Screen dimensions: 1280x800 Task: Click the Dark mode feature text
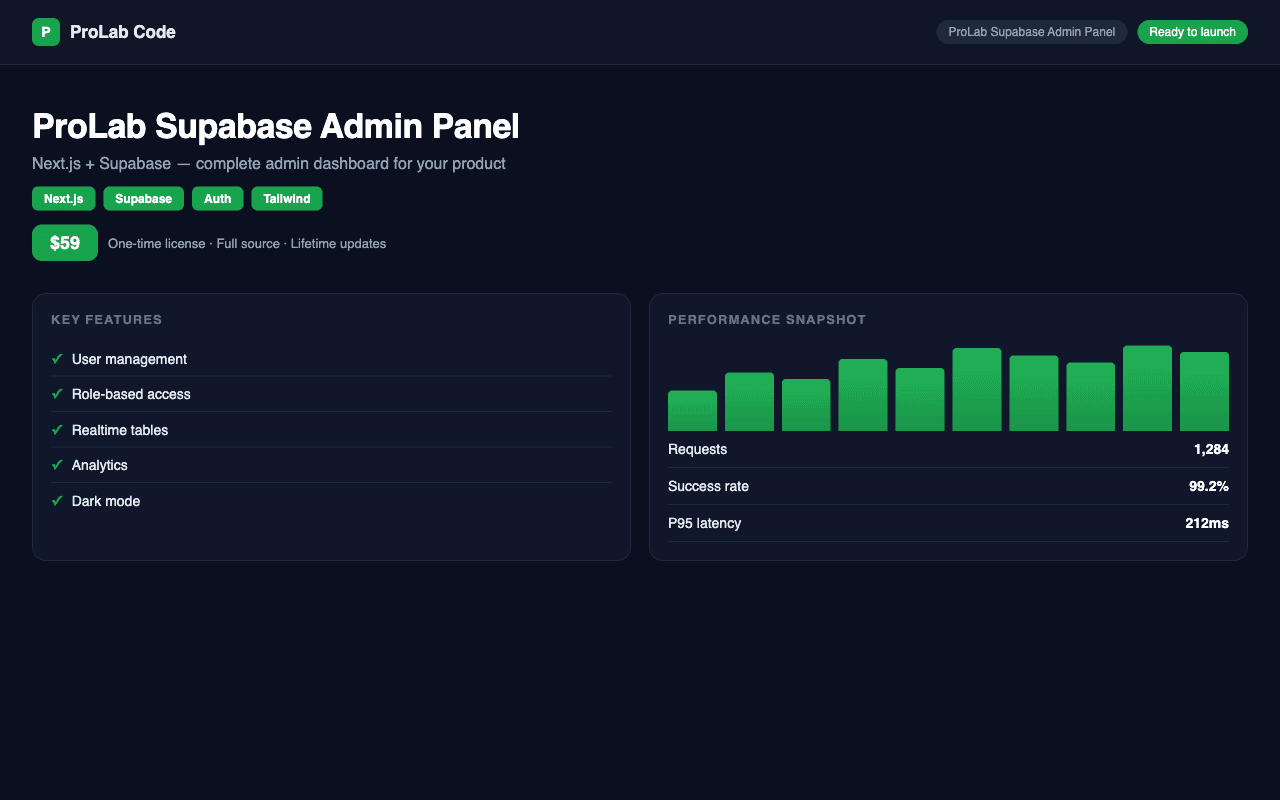tap(106, 501)
